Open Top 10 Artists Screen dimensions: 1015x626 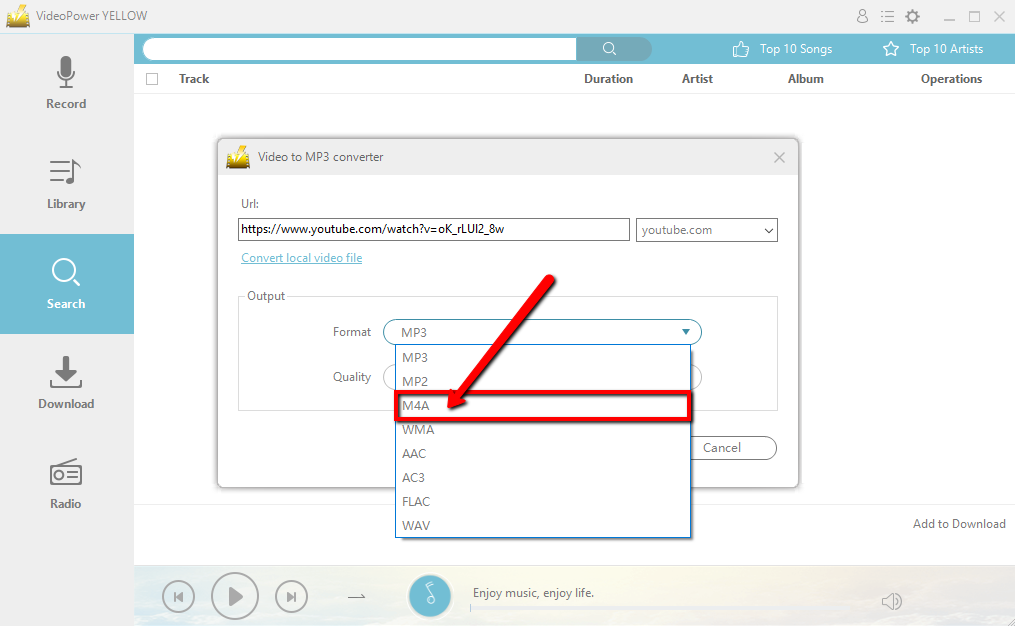click(945, 48)
